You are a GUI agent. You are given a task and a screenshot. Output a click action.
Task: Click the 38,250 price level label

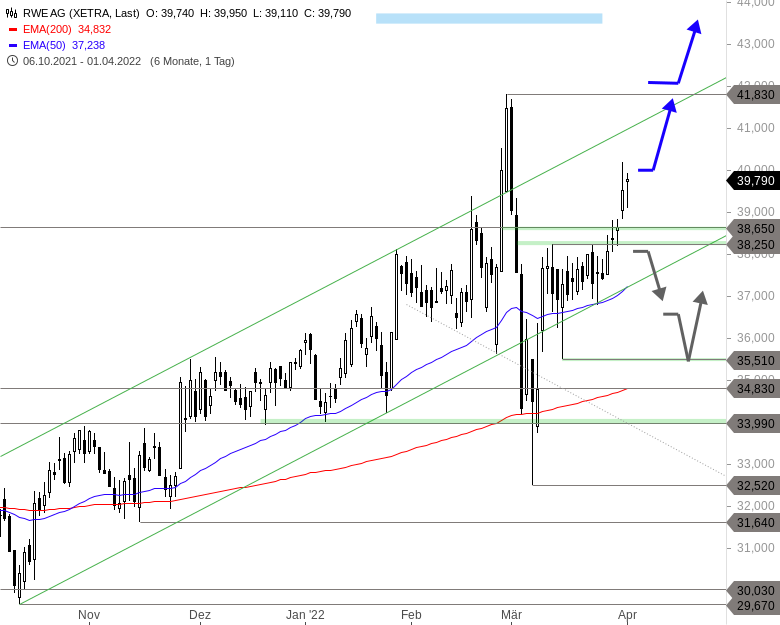point(754,245)
